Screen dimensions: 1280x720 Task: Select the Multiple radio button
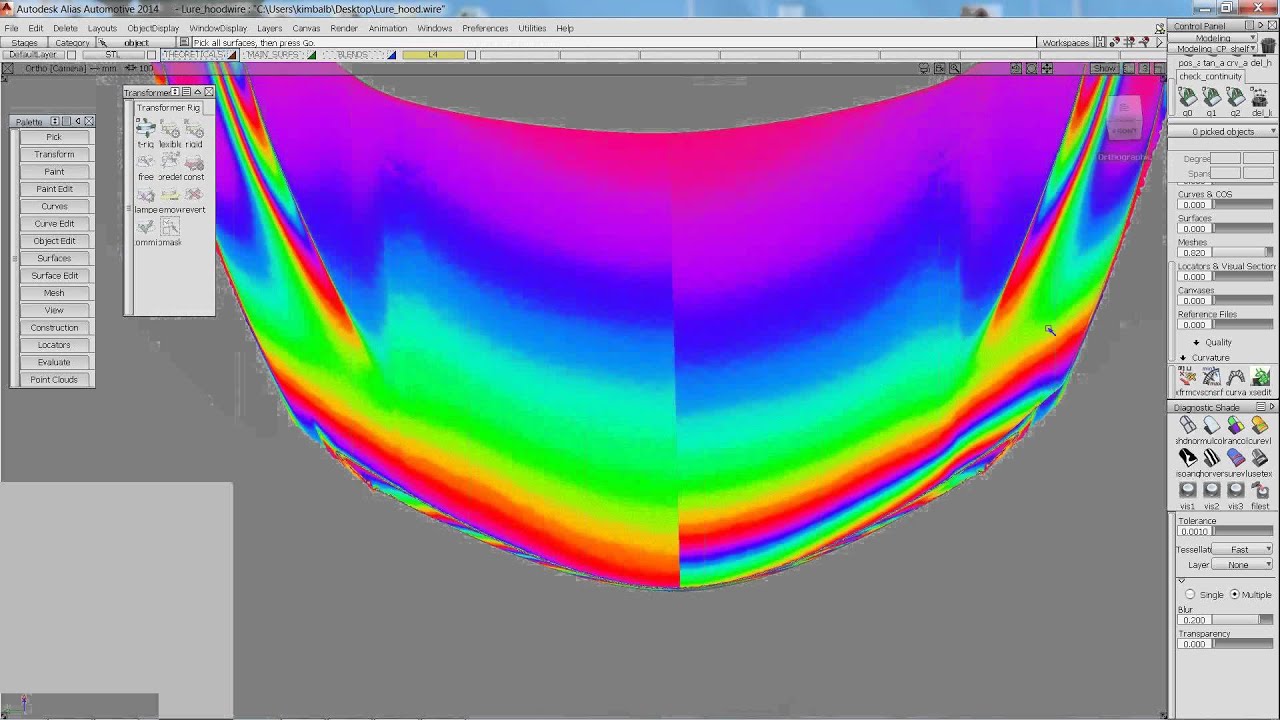1235,594
